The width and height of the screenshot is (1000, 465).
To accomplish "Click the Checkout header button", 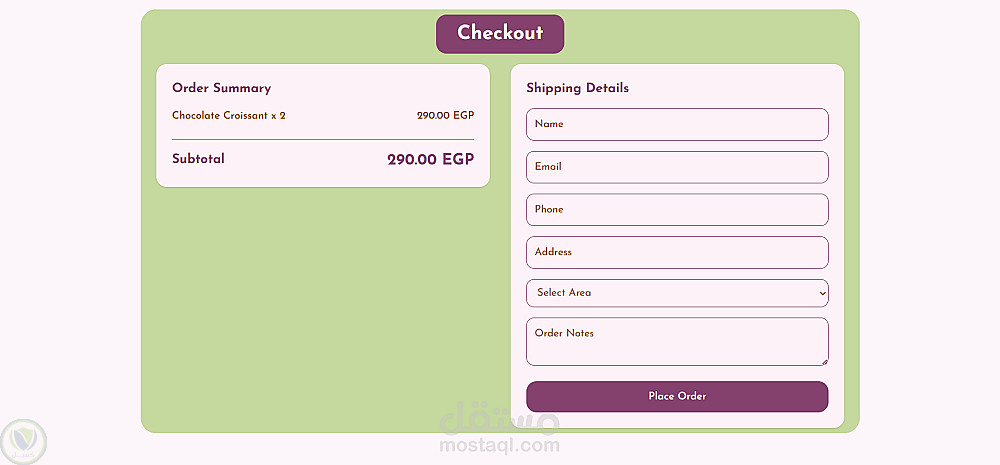I will click(500, 34).
